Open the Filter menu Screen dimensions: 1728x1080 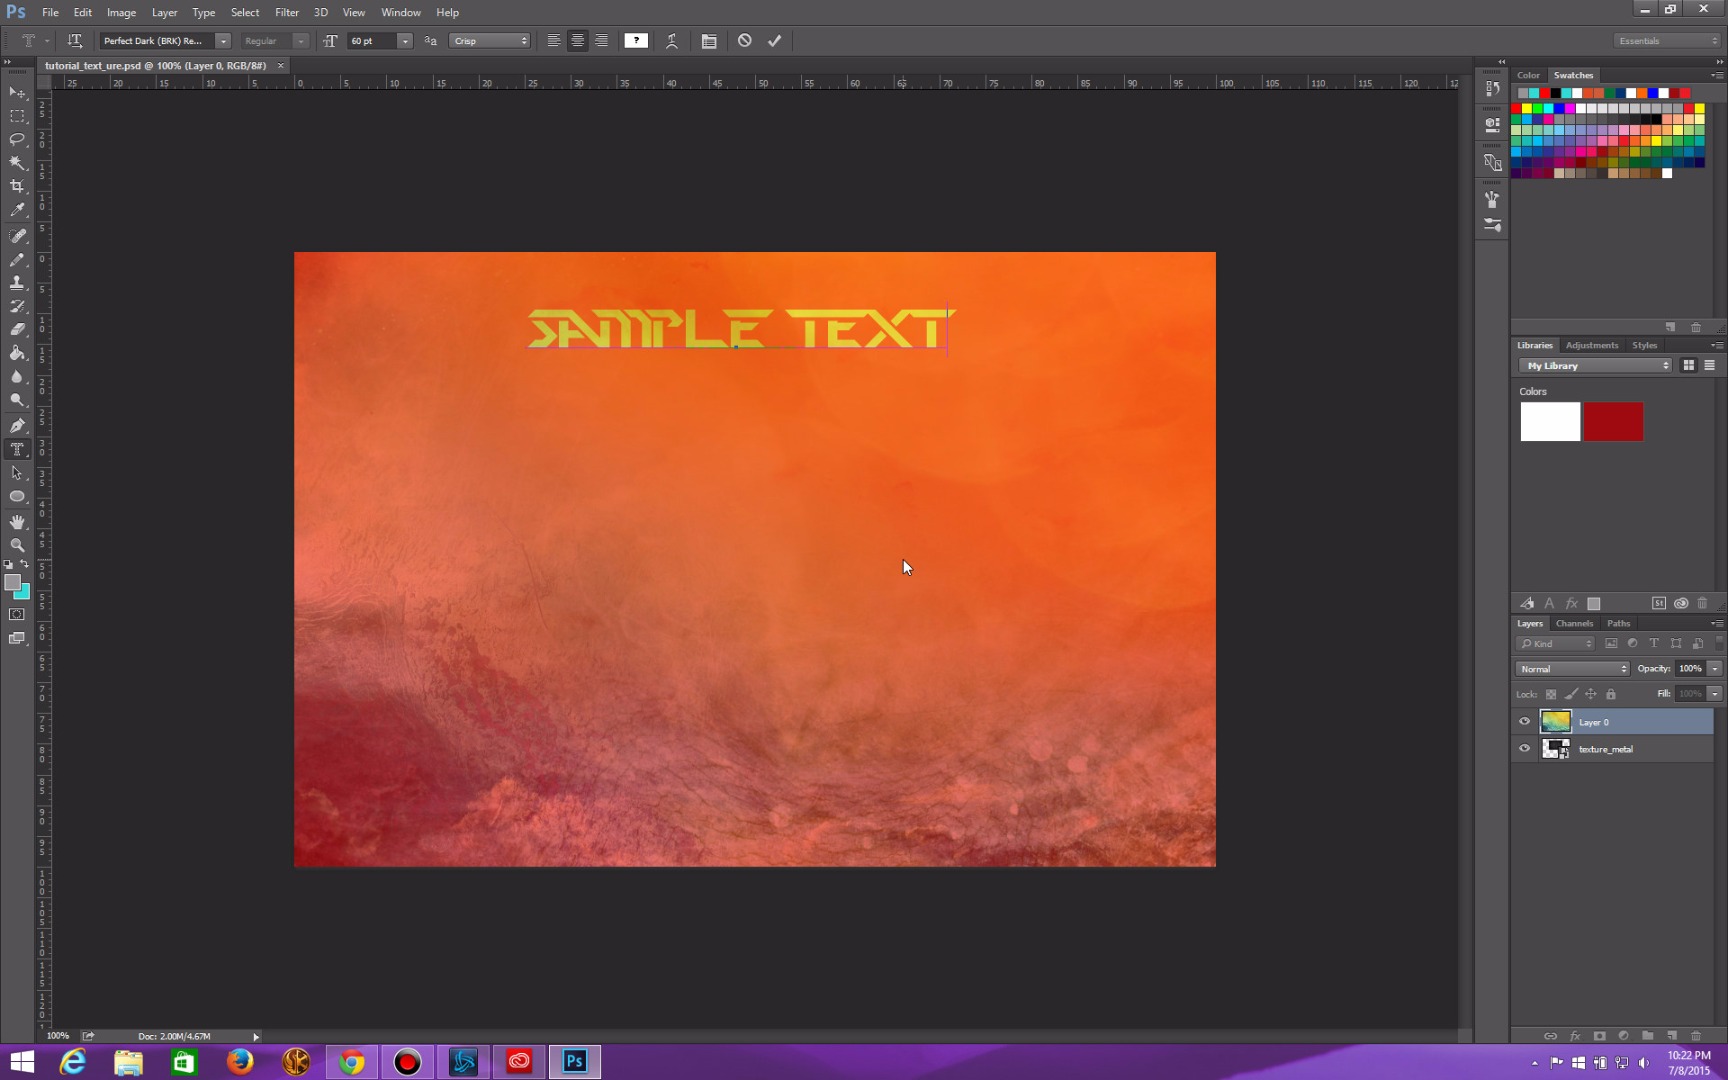(x=287, y=12)
